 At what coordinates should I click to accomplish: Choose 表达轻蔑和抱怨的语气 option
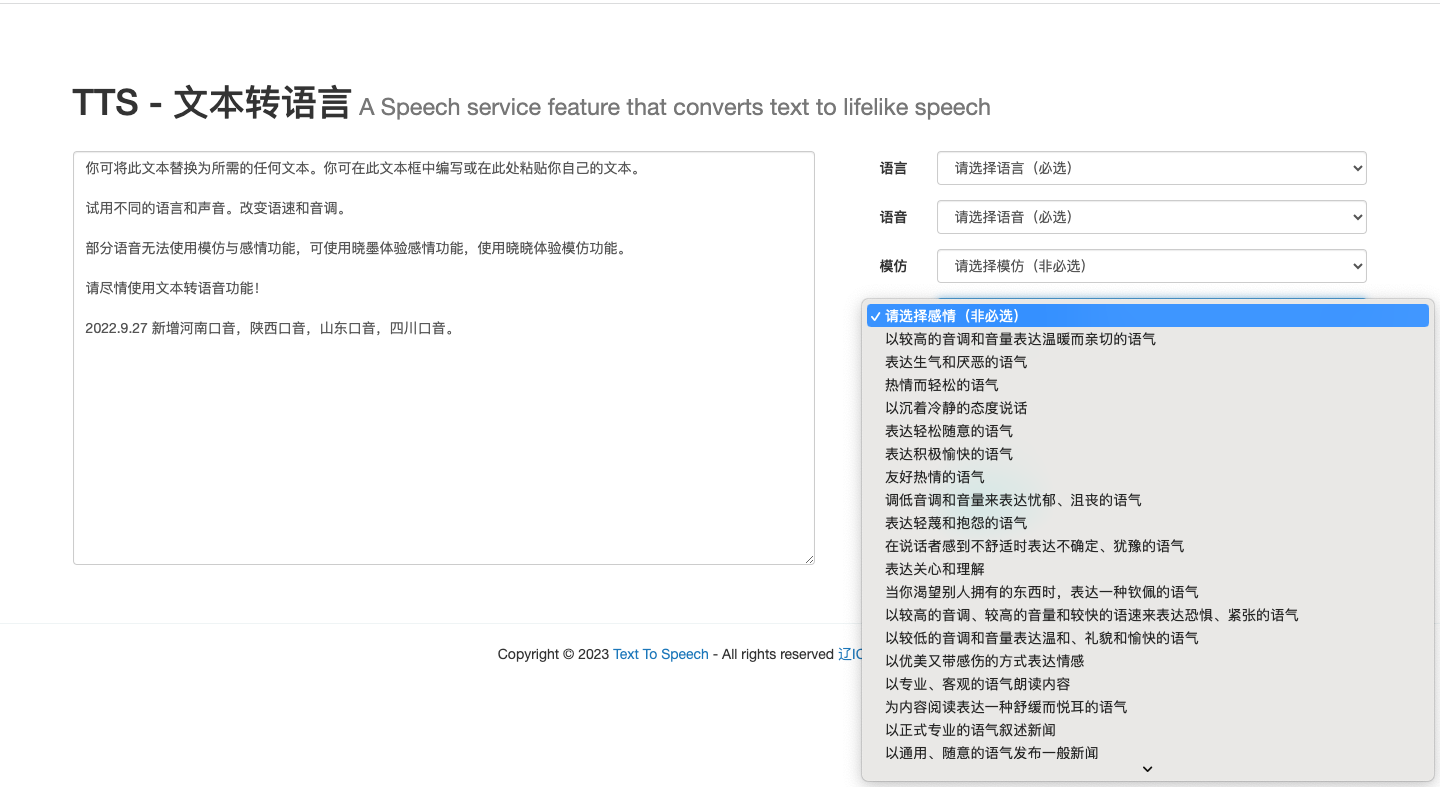click(x=955, y=523)
